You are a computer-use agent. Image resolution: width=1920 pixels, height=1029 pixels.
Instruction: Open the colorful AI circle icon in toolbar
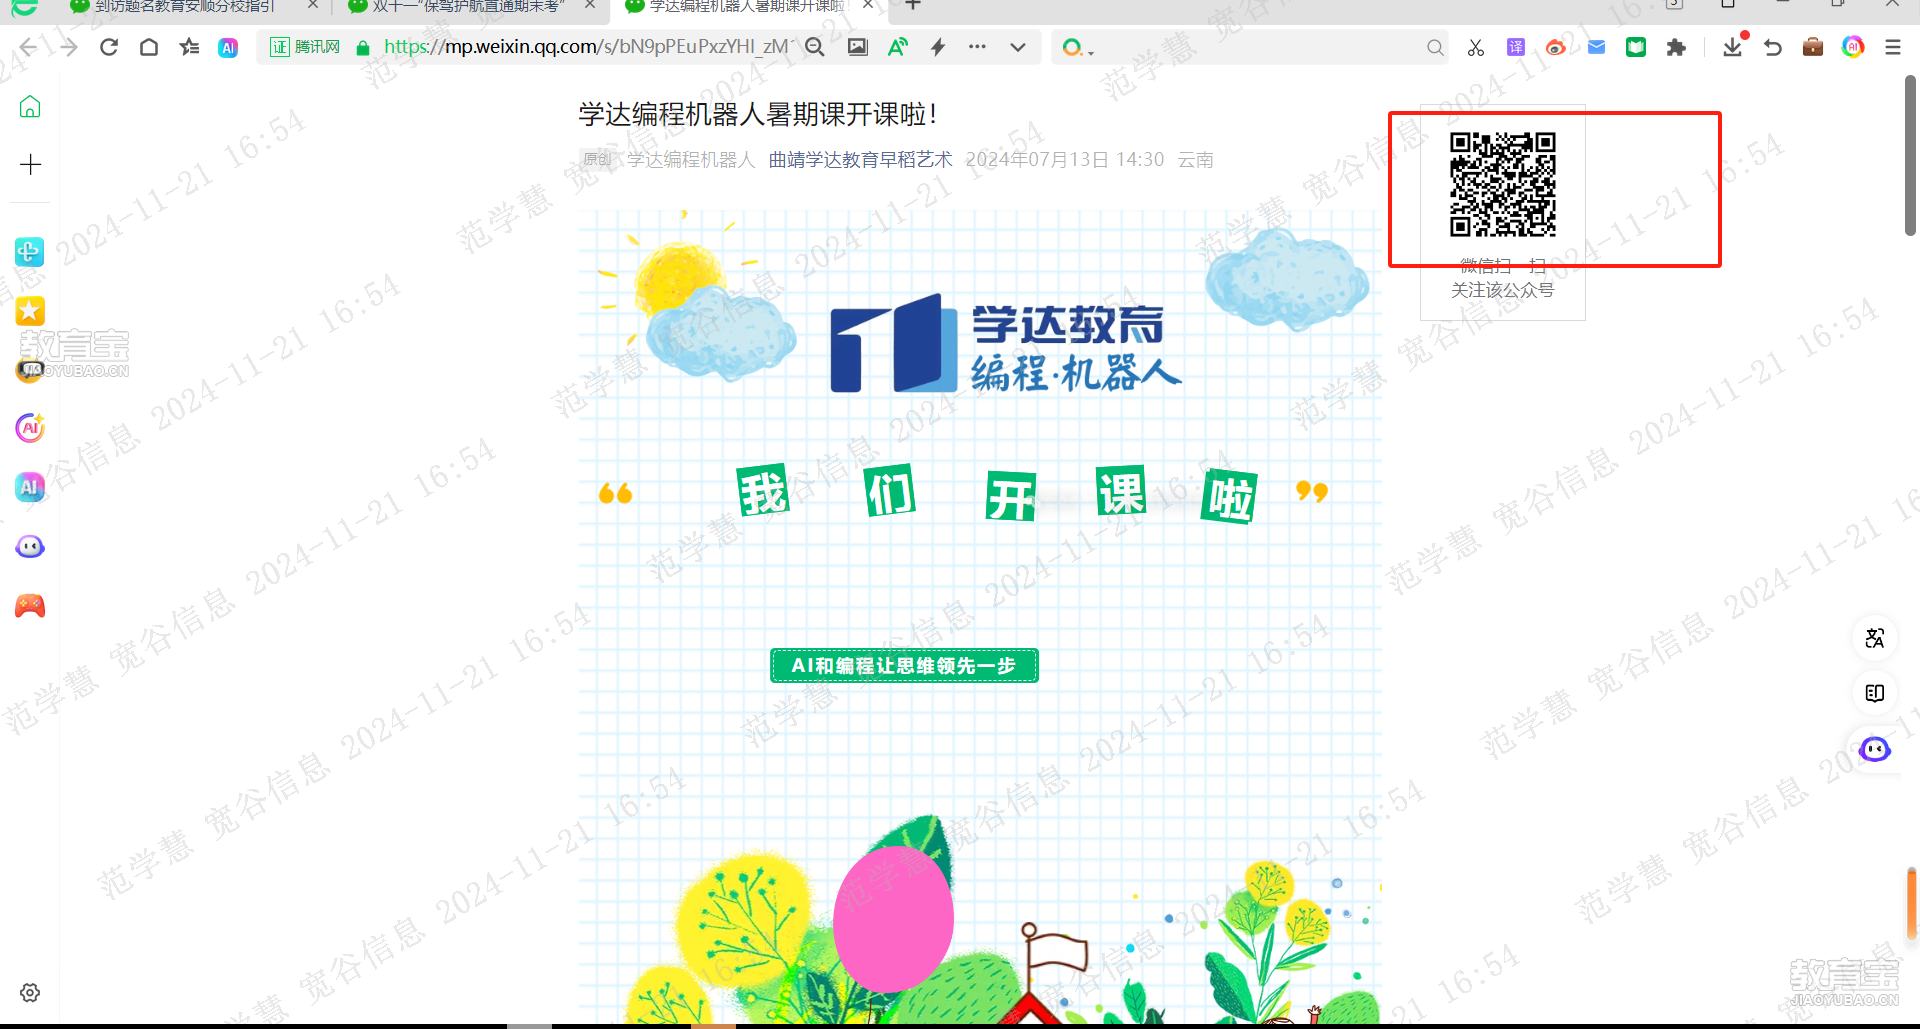[1853, 47]
